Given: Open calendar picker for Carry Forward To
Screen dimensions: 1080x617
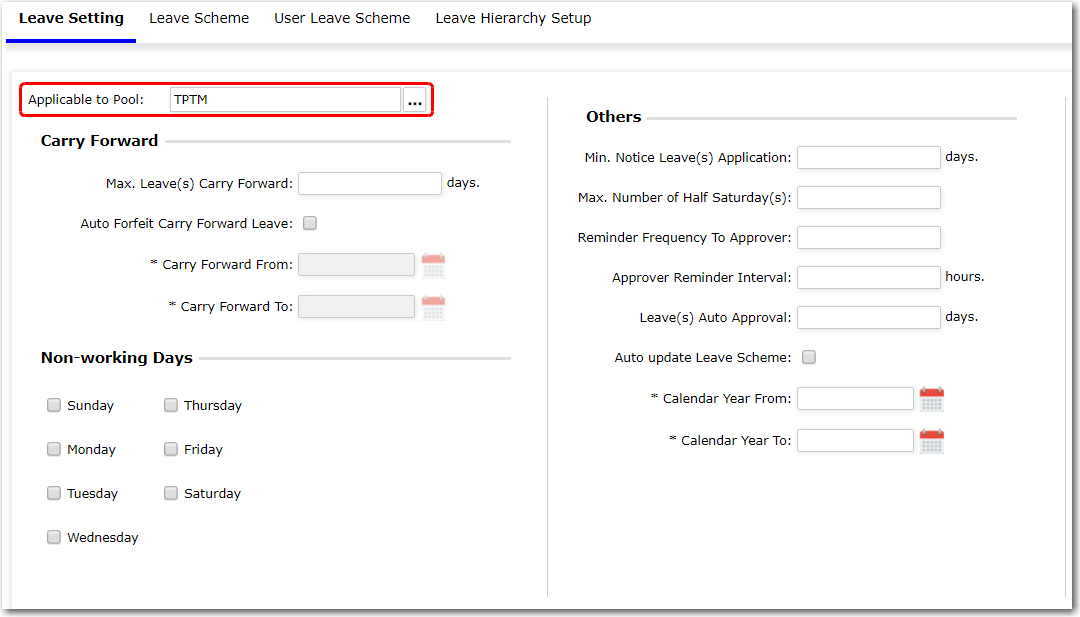Looking at the screenshot, I should (433, 307).
